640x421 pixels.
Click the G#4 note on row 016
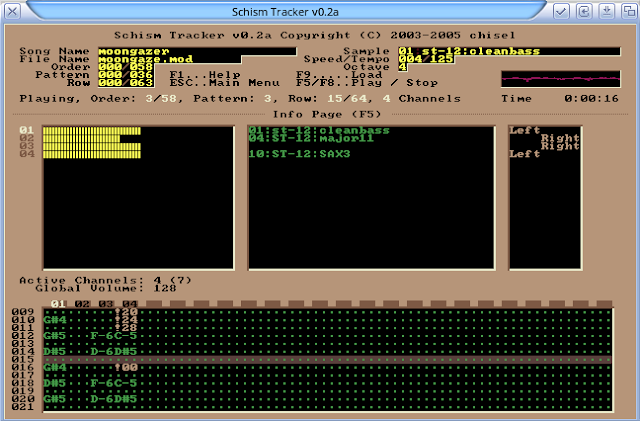click(x=55, y=368)
